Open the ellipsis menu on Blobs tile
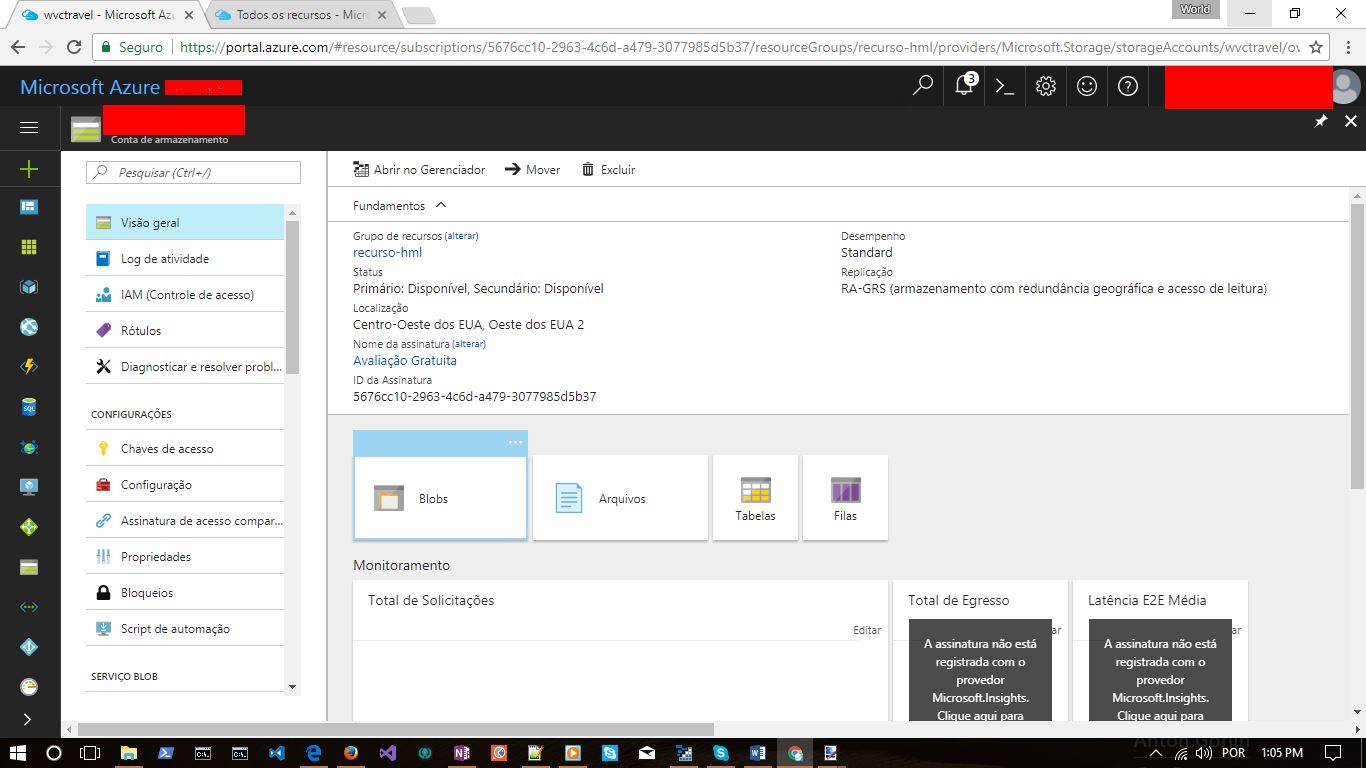 point(515,442)
